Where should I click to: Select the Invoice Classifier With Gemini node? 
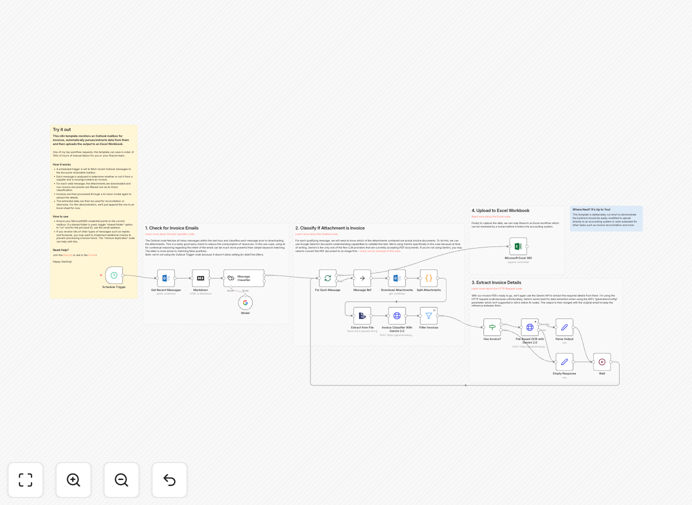(x=397, y=316)
